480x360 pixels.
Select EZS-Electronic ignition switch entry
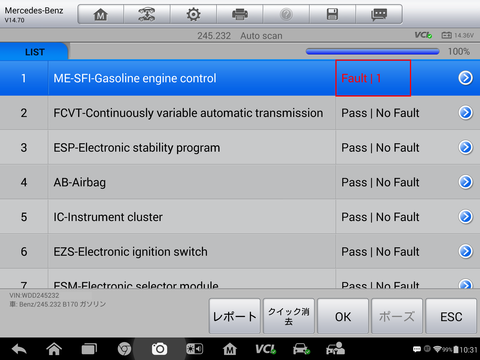[x=240, y=251]
